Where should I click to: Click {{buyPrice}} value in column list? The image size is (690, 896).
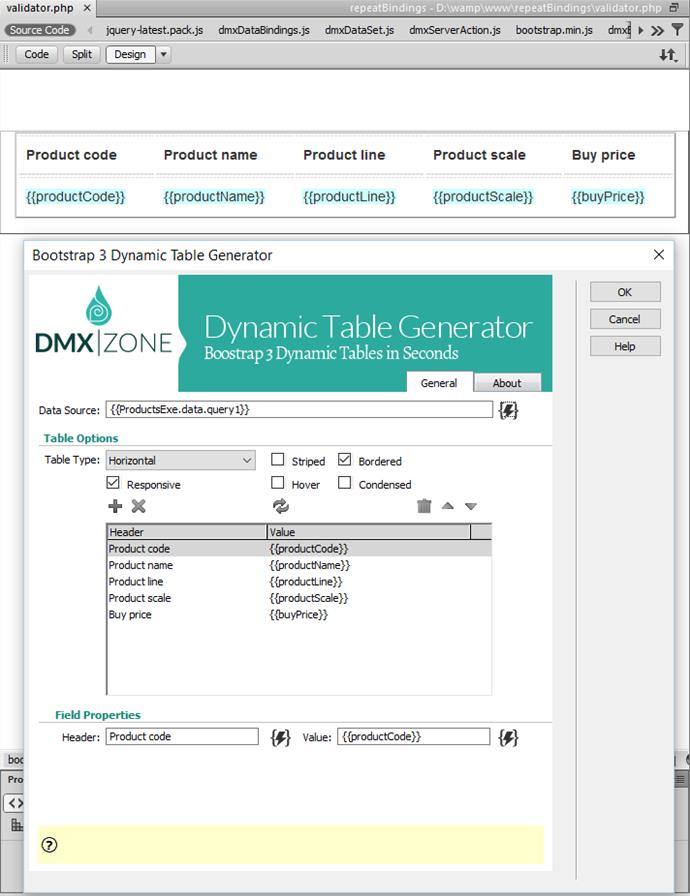pos(299,615)
